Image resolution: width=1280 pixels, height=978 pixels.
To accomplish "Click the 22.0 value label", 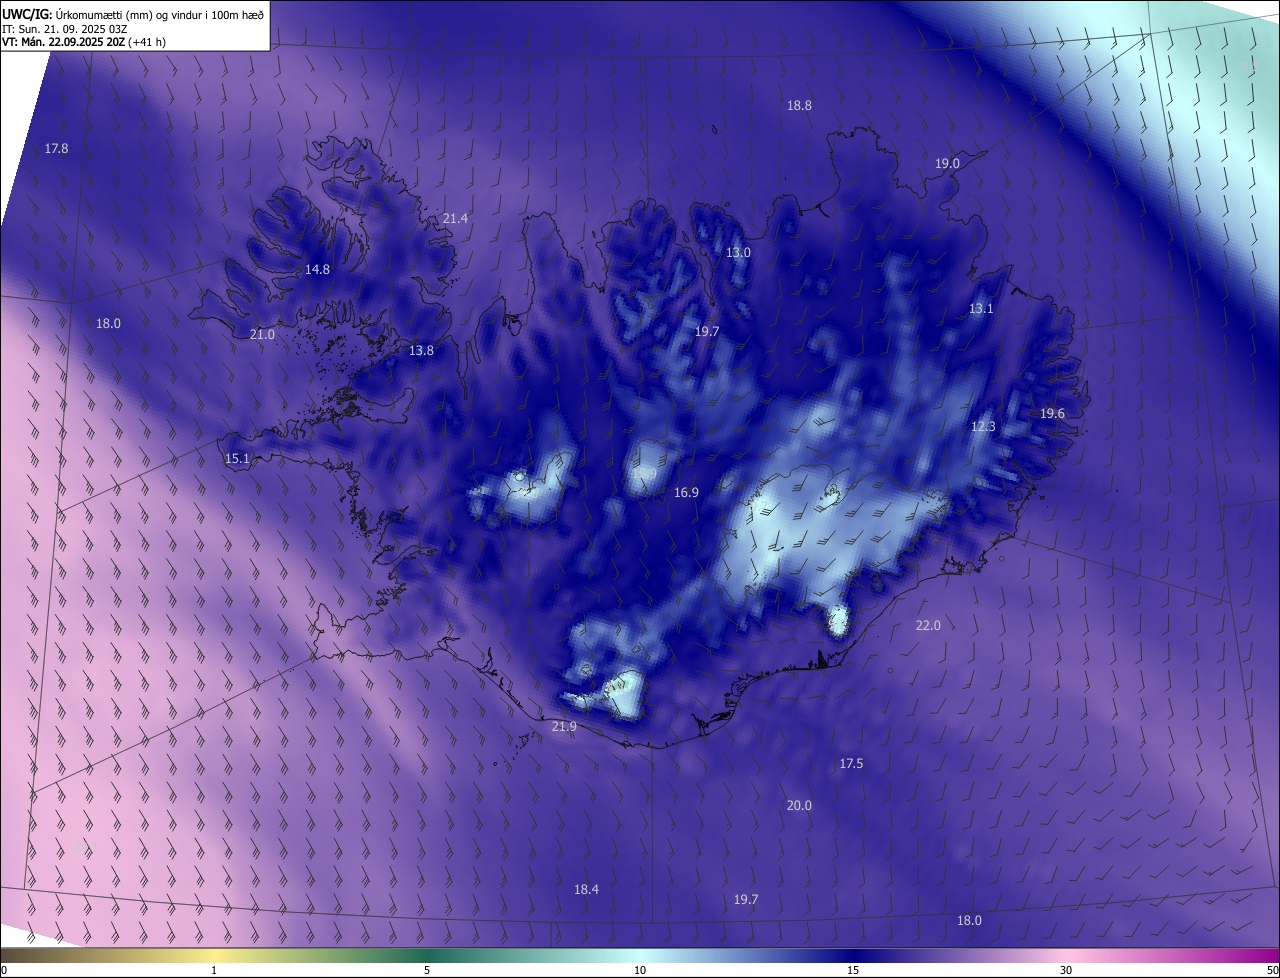I will click(x=928, y=625).
